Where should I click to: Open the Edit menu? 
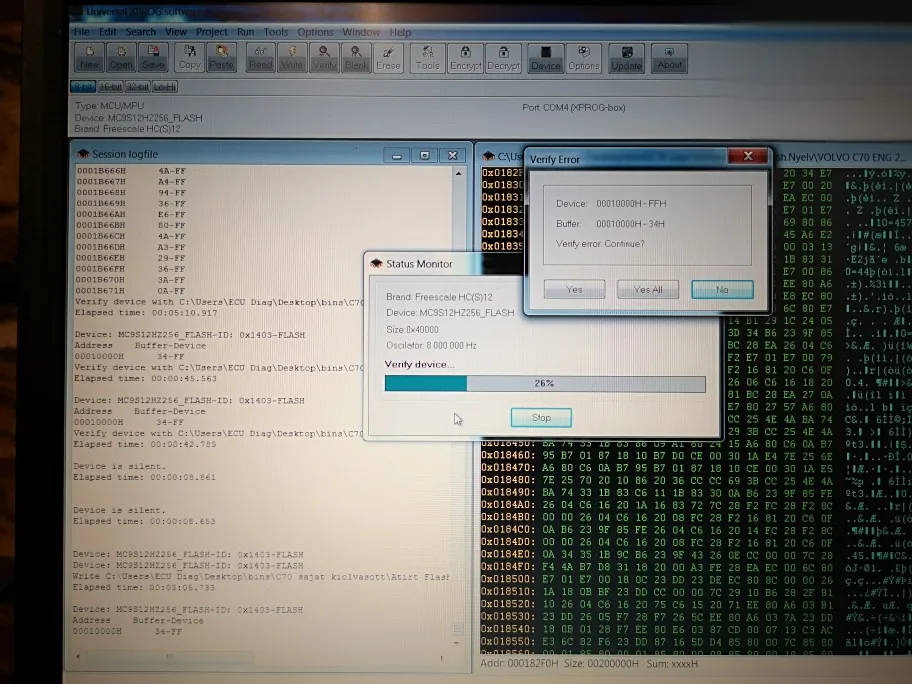[x=108, y=31]
